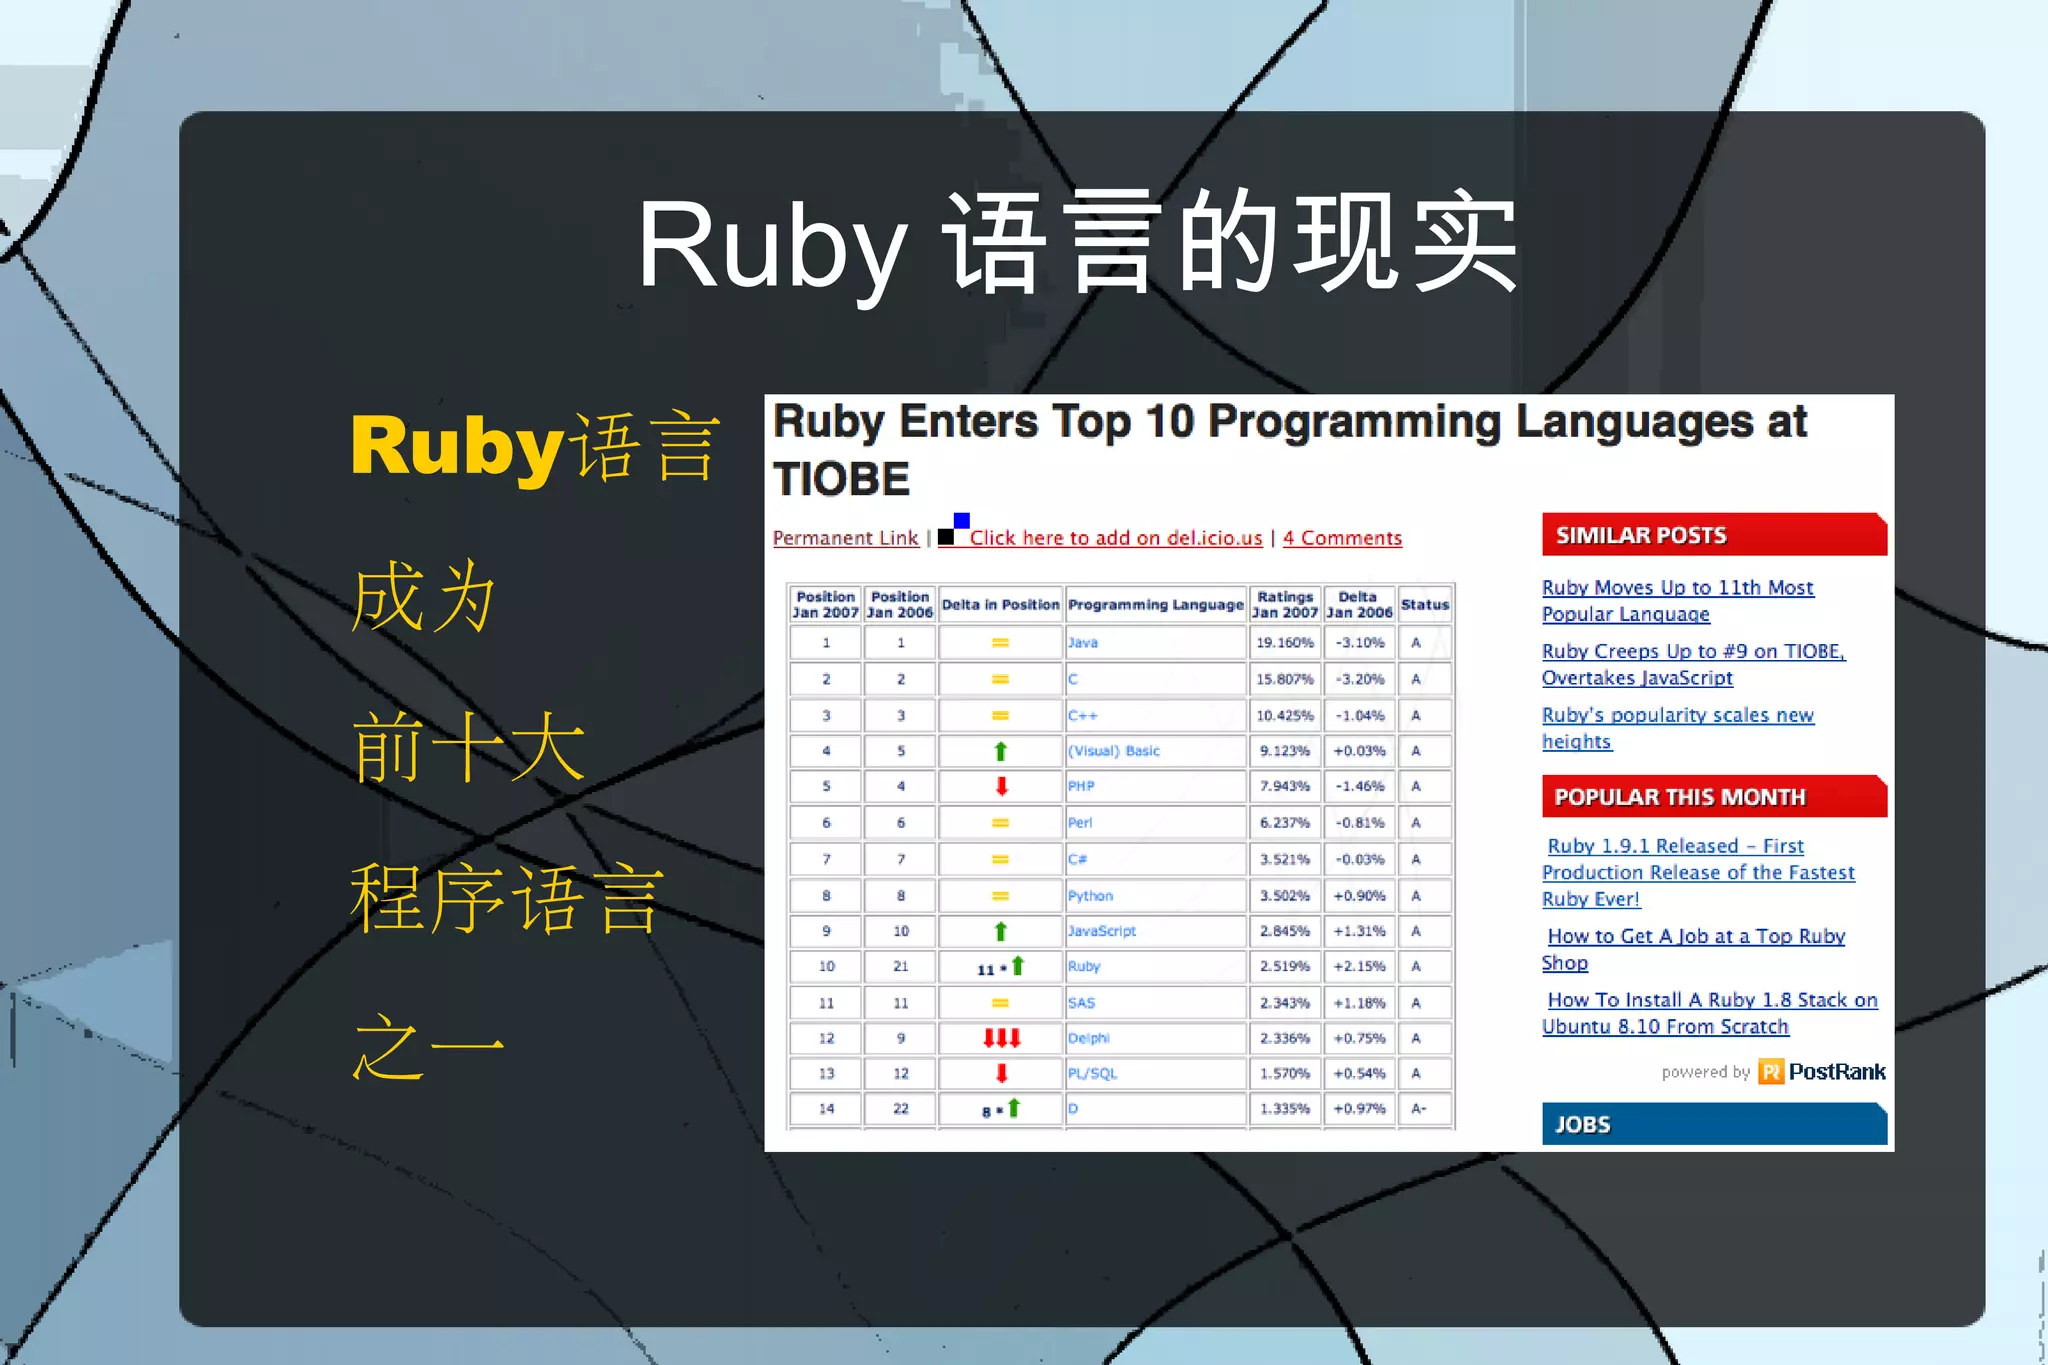Click the Delphi language link
The image size is (2048, 1365).
(x=1089, y=1038)
